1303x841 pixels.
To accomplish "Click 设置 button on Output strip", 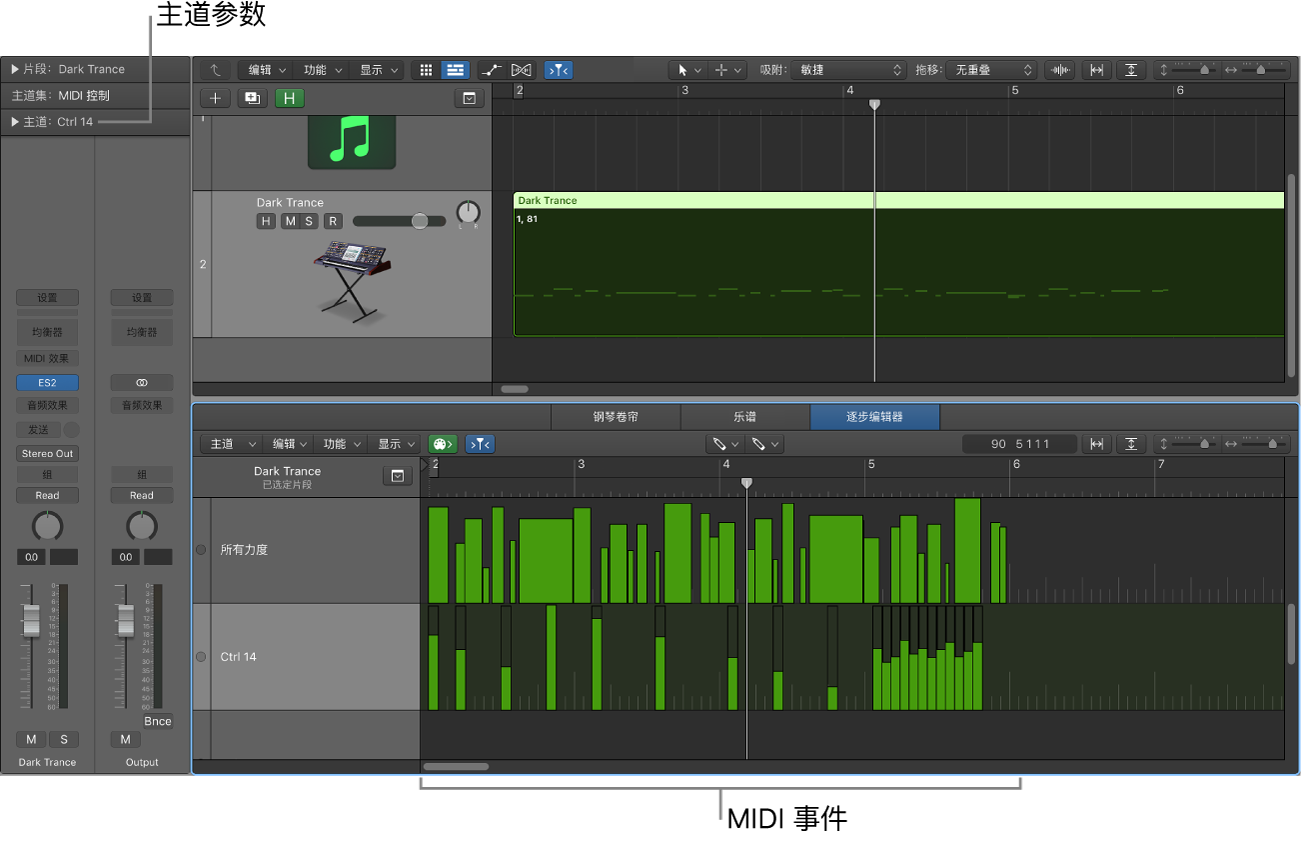I will pos(142,298).
